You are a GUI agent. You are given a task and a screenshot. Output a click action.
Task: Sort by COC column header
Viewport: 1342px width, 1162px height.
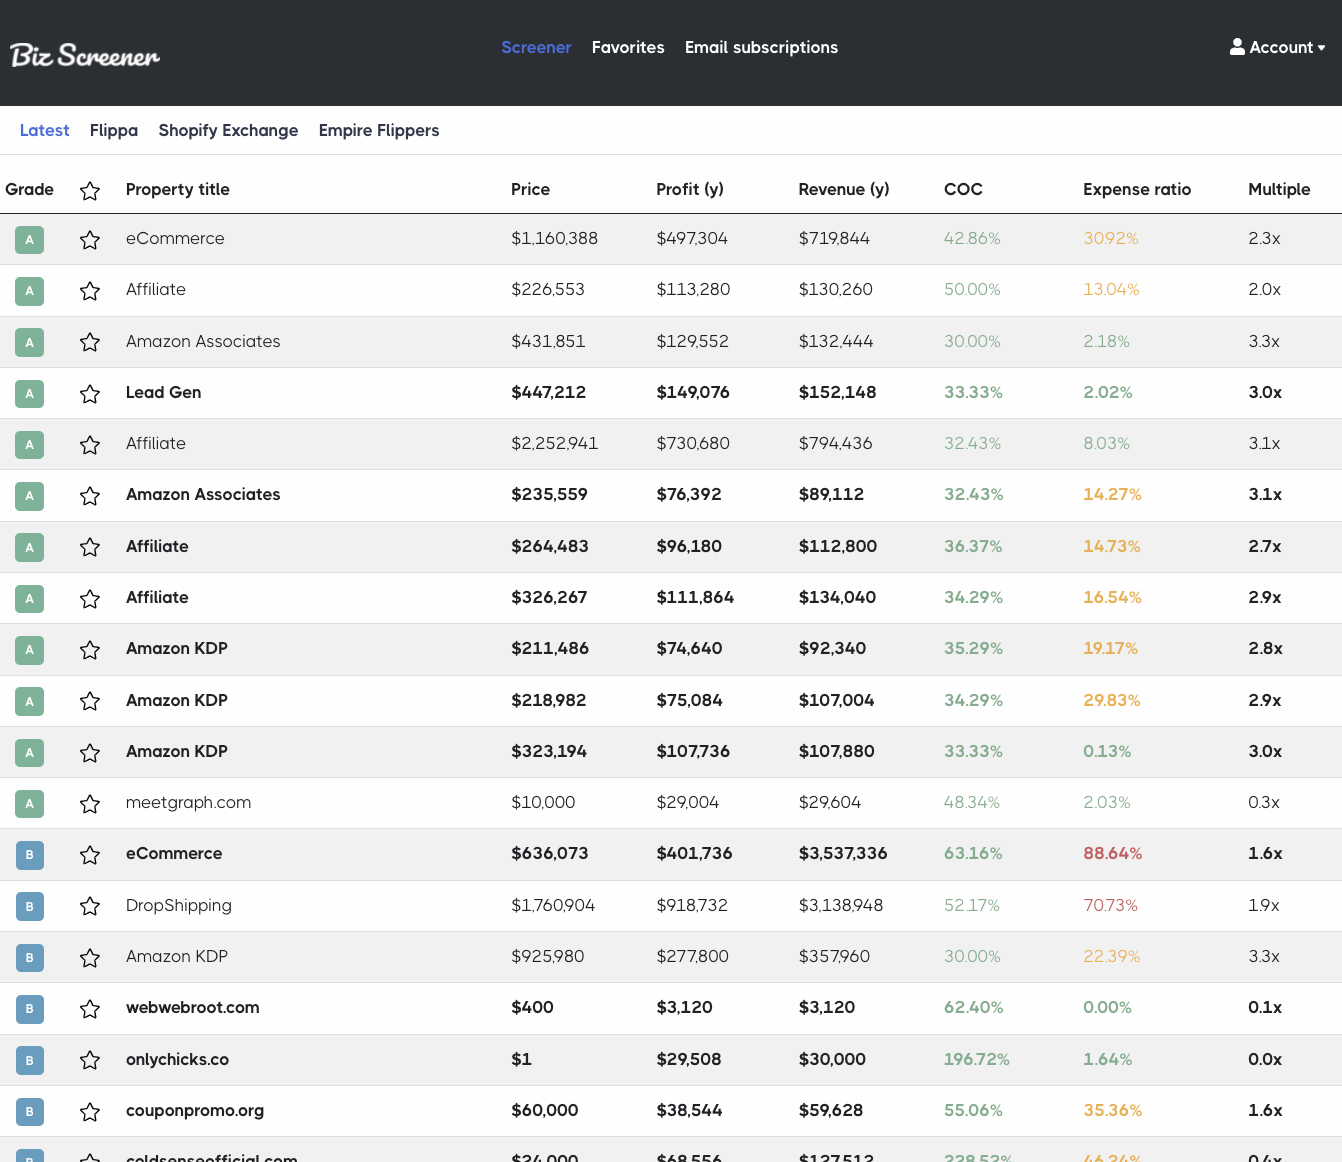(x=963, y=189)
